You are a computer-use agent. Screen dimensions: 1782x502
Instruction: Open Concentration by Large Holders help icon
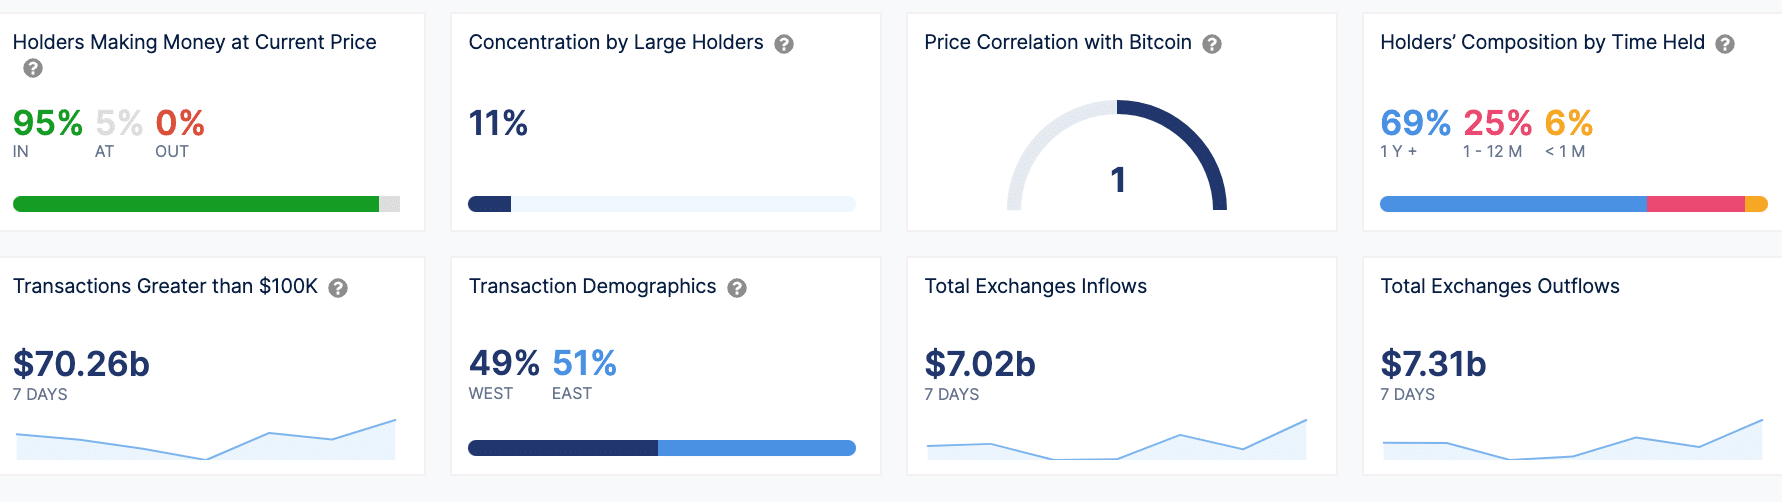coord(784,44)
